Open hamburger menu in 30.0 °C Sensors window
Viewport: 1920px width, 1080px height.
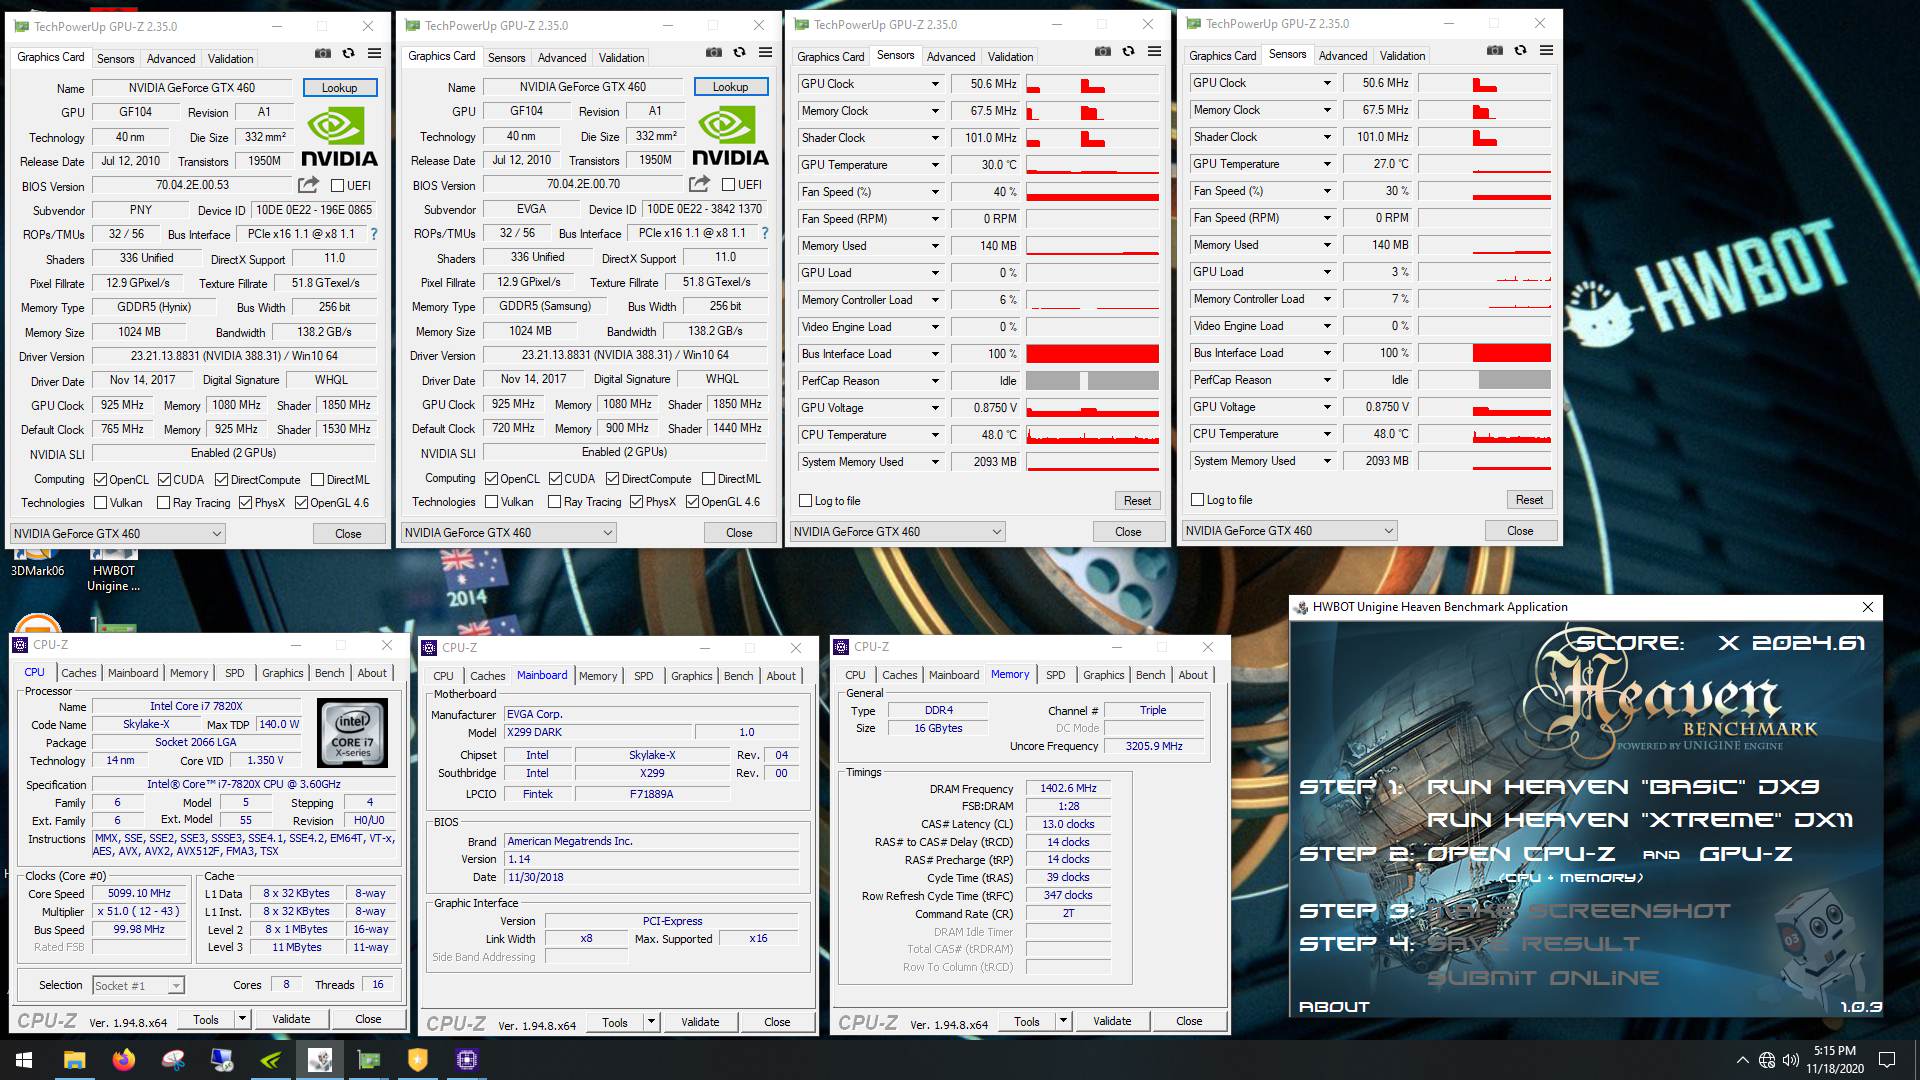tap(1154, 51)
